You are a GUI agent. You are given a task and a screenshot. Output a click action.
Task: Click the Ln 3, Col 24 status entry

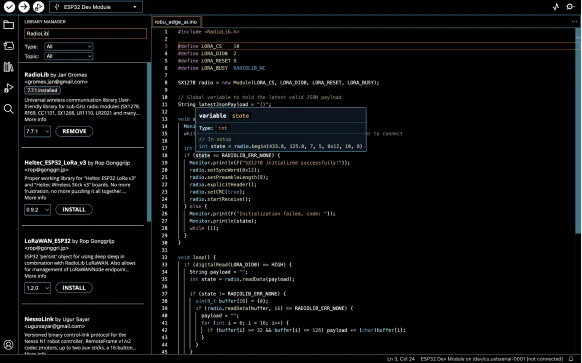[400, 359]
